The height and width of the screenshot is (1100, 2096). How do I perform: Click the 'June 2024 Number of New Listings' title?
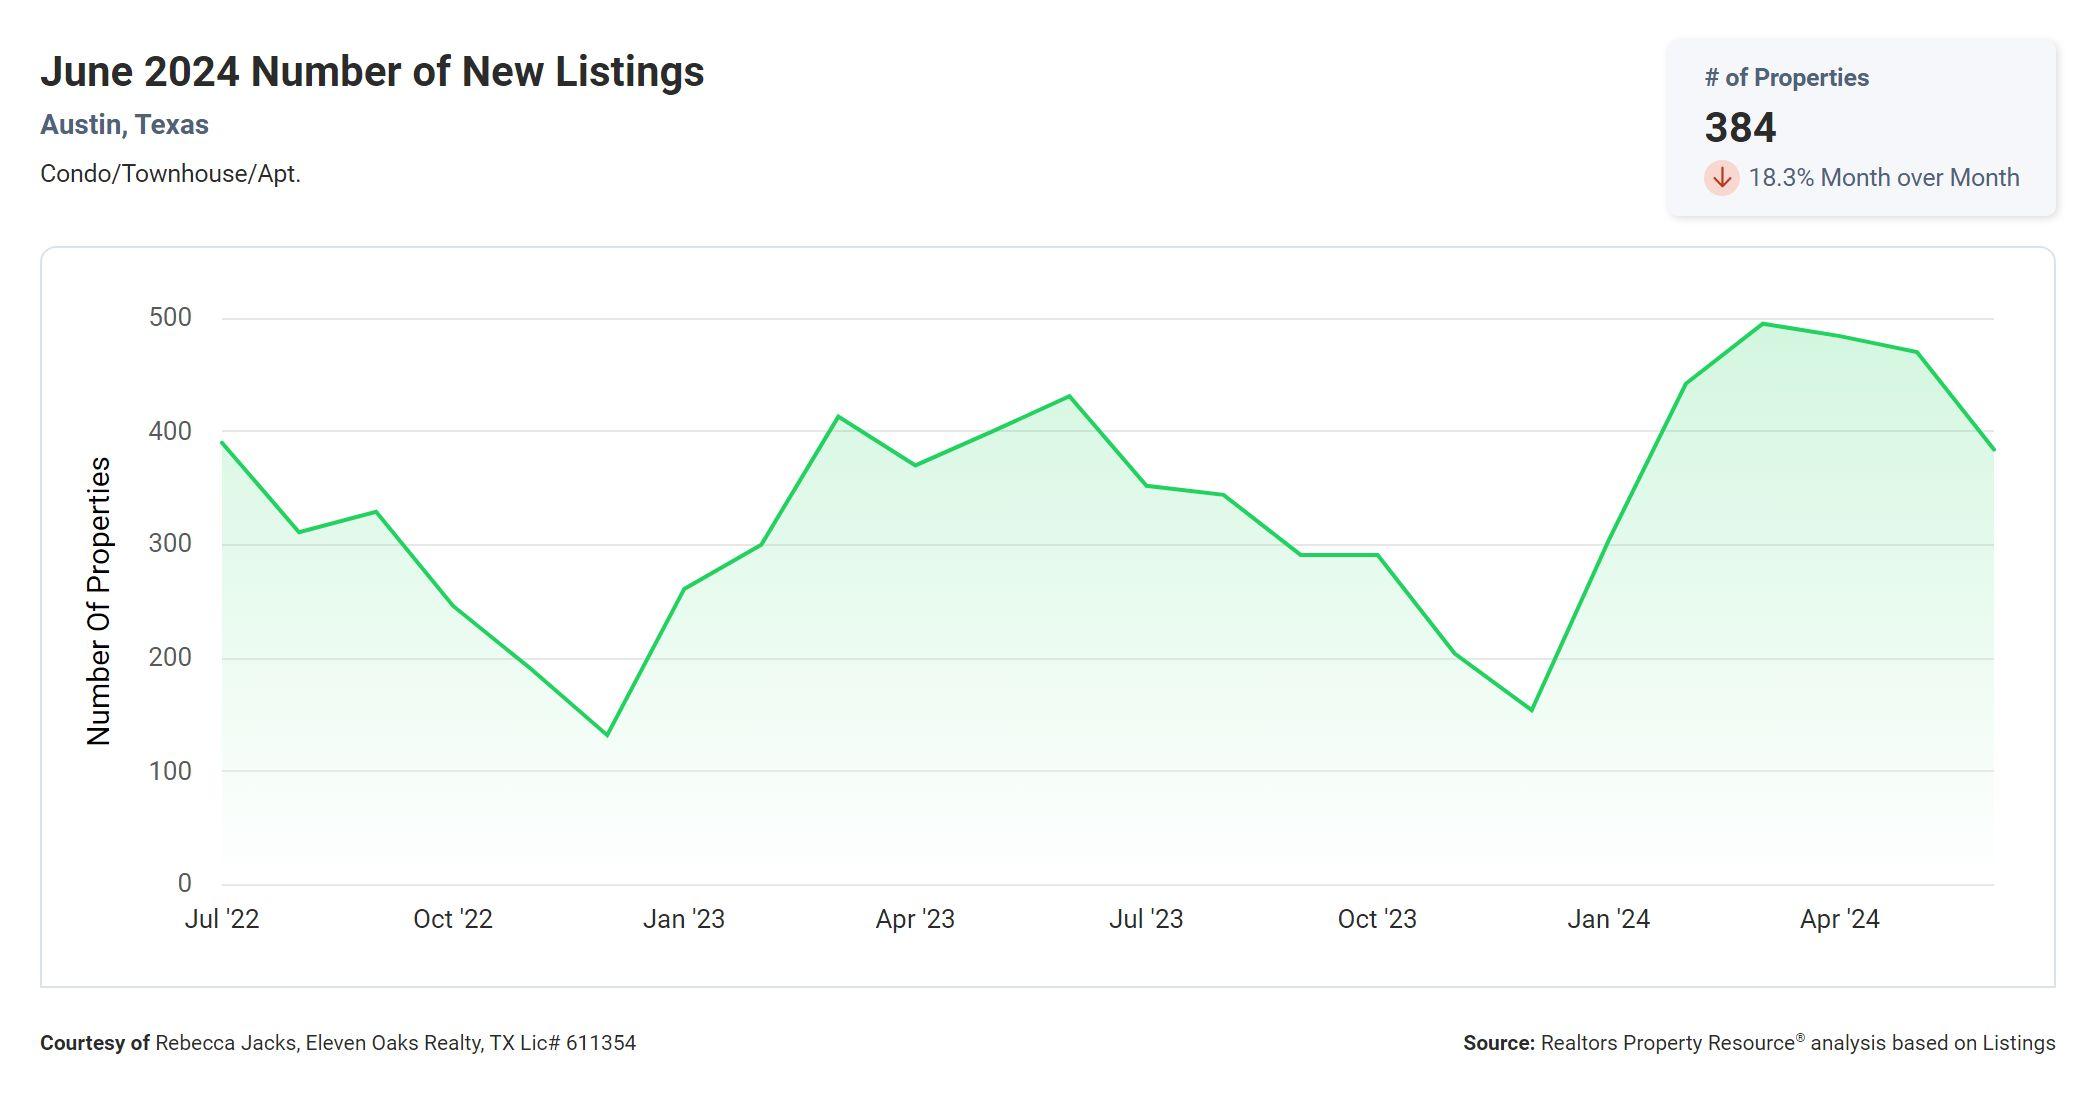[372, 72]
